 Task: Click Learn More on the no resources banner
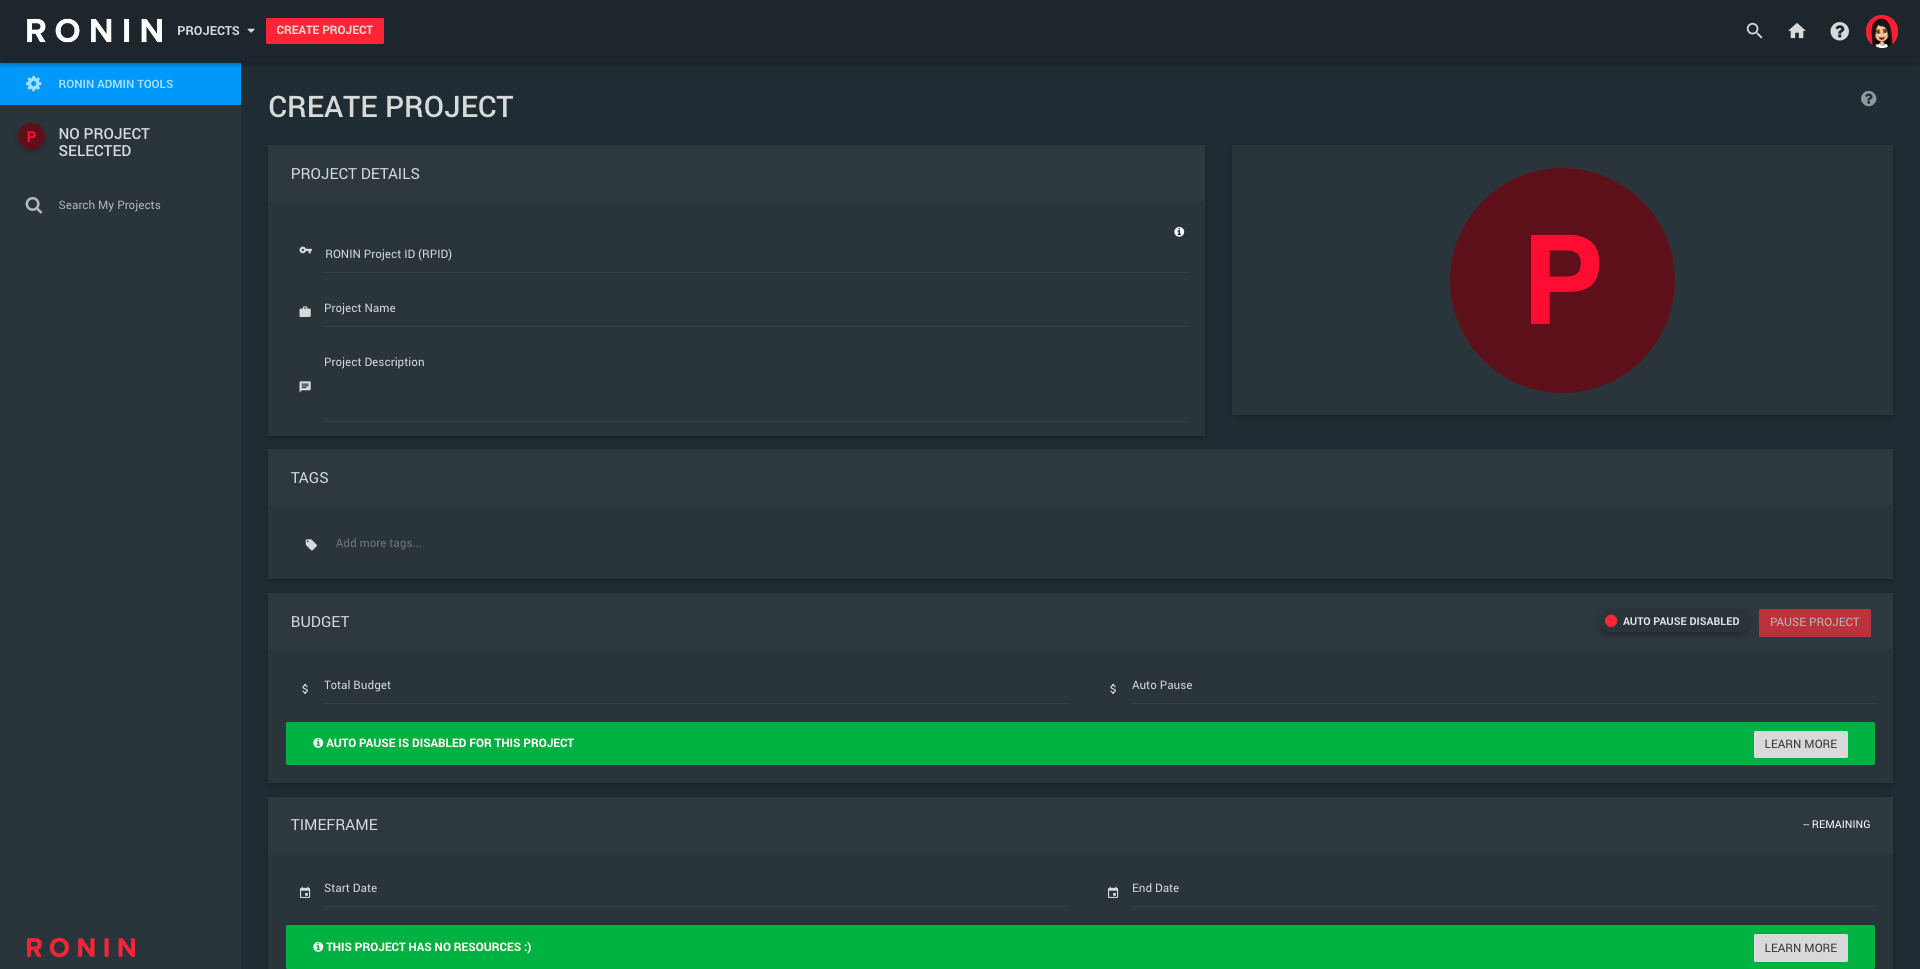[1801, 948]
